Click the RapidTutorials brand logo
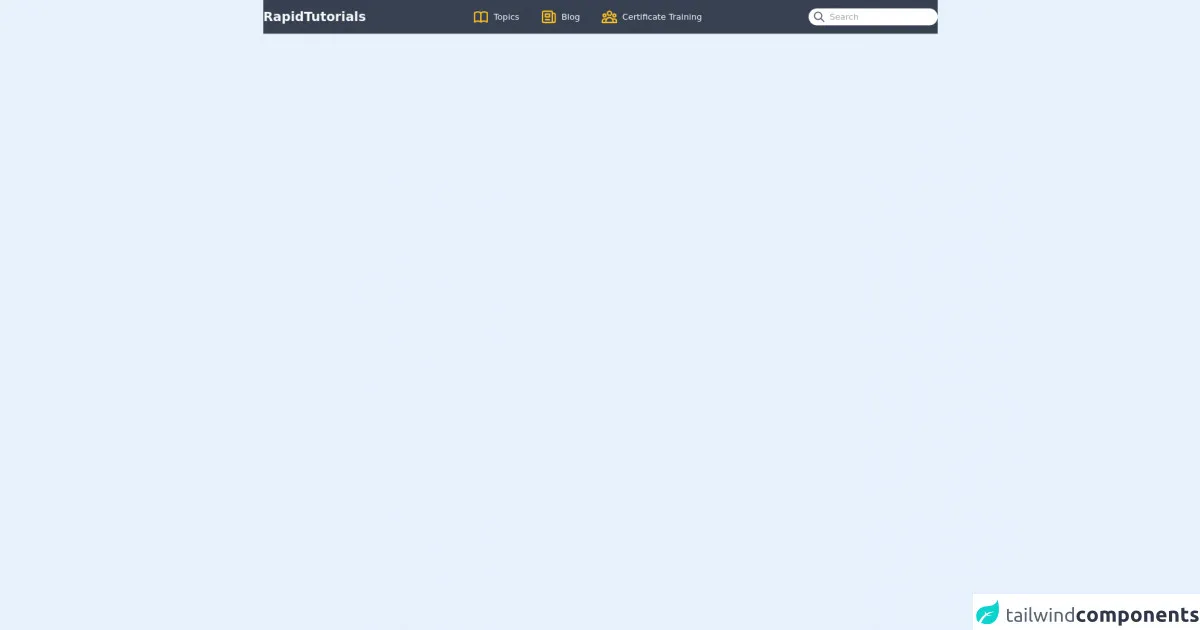The width and height of the screenshot is (1200, 630). coord(314,17)
